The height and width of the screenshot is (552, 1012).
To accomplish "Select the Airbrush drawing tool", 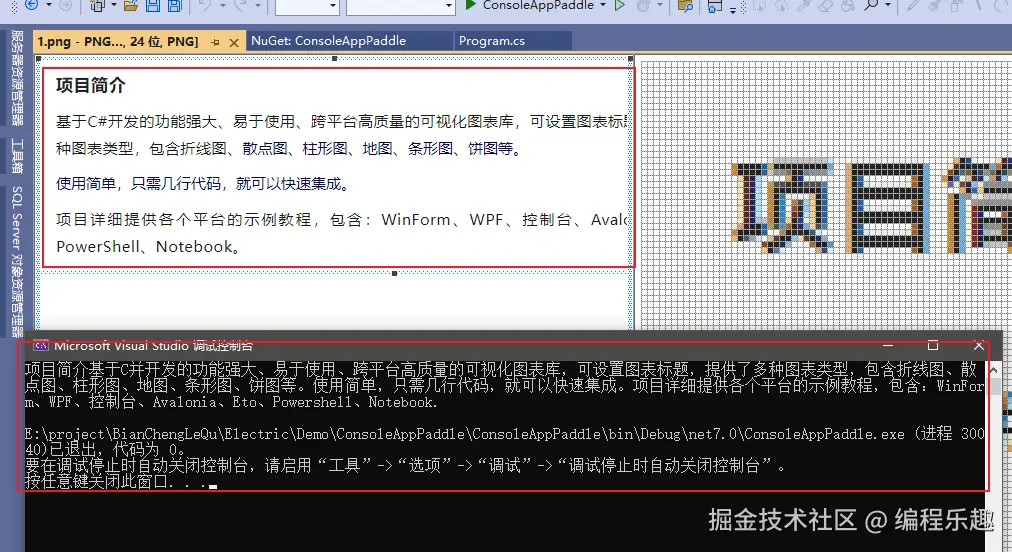I will 956,6.
